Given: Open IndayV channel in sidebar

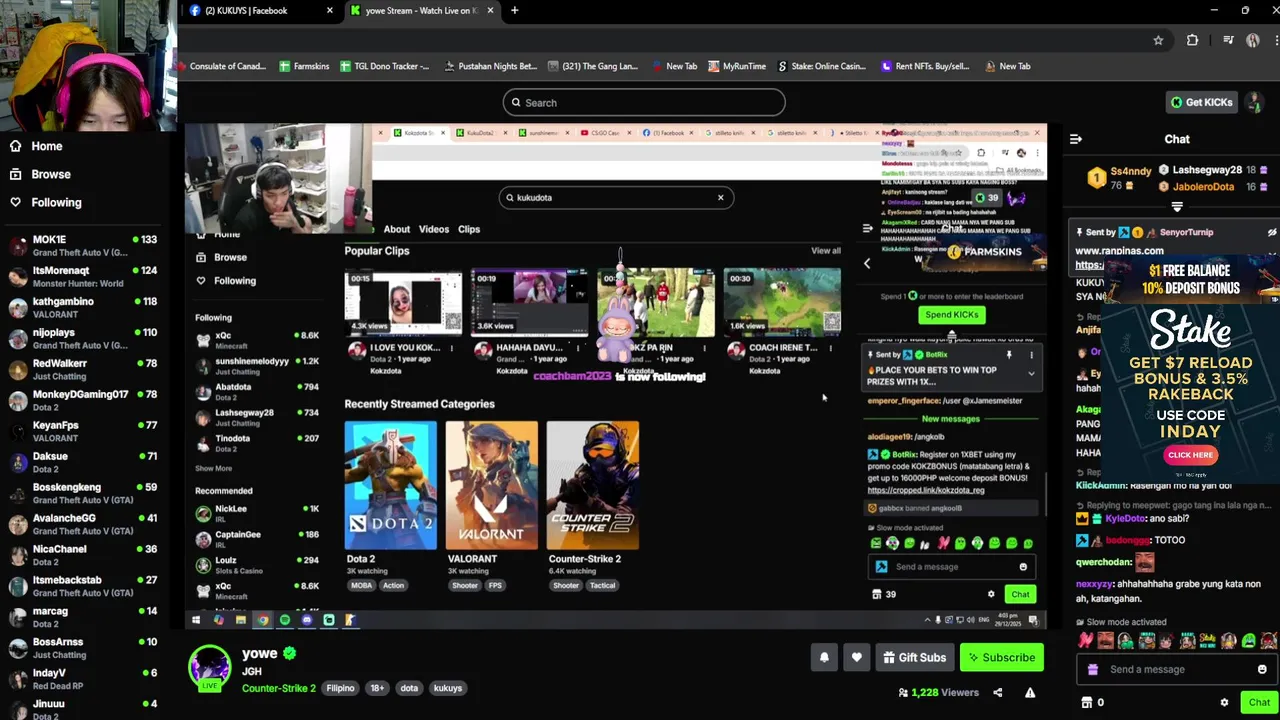Looking at the screenshot, I should pyautogui.click(x=83, y=679).
